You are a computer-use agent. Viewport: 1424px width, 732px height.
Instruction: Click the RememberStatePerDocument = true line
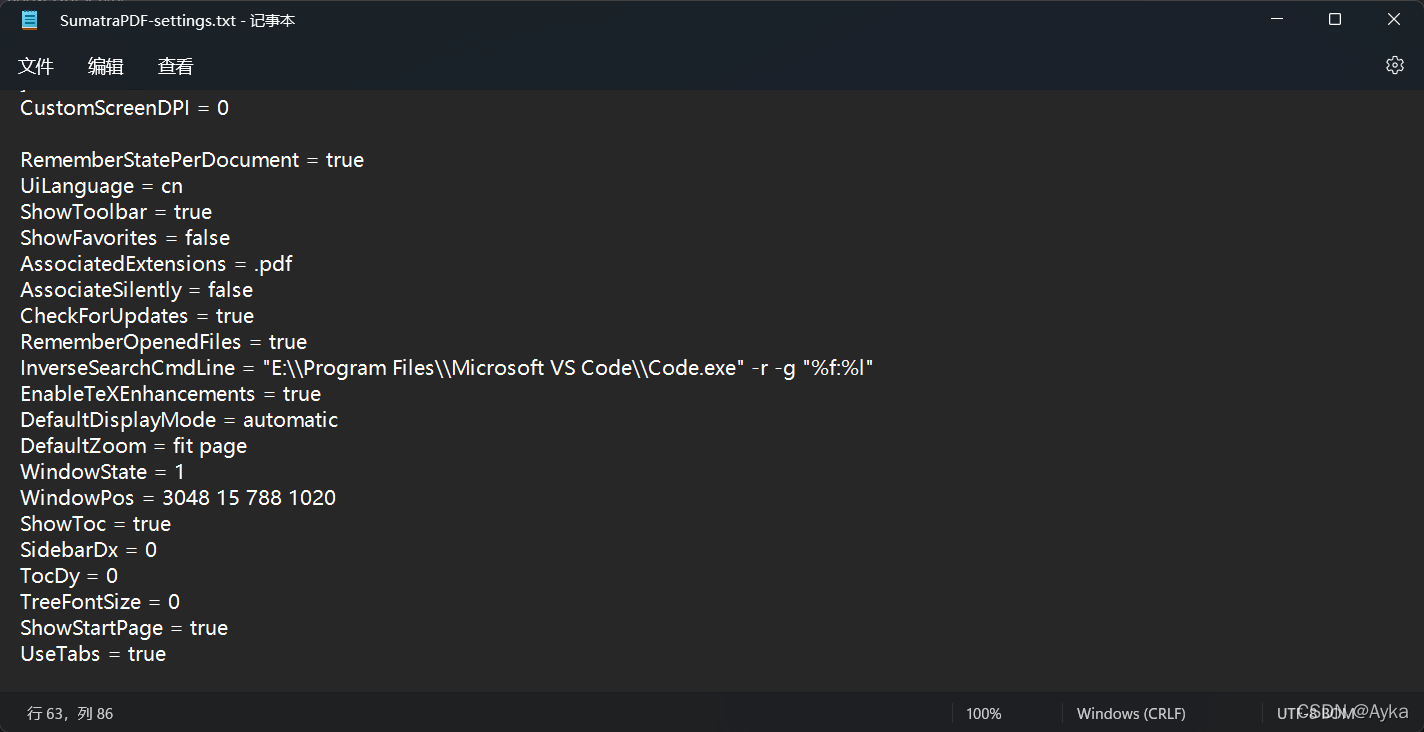[x=192, y=160]
